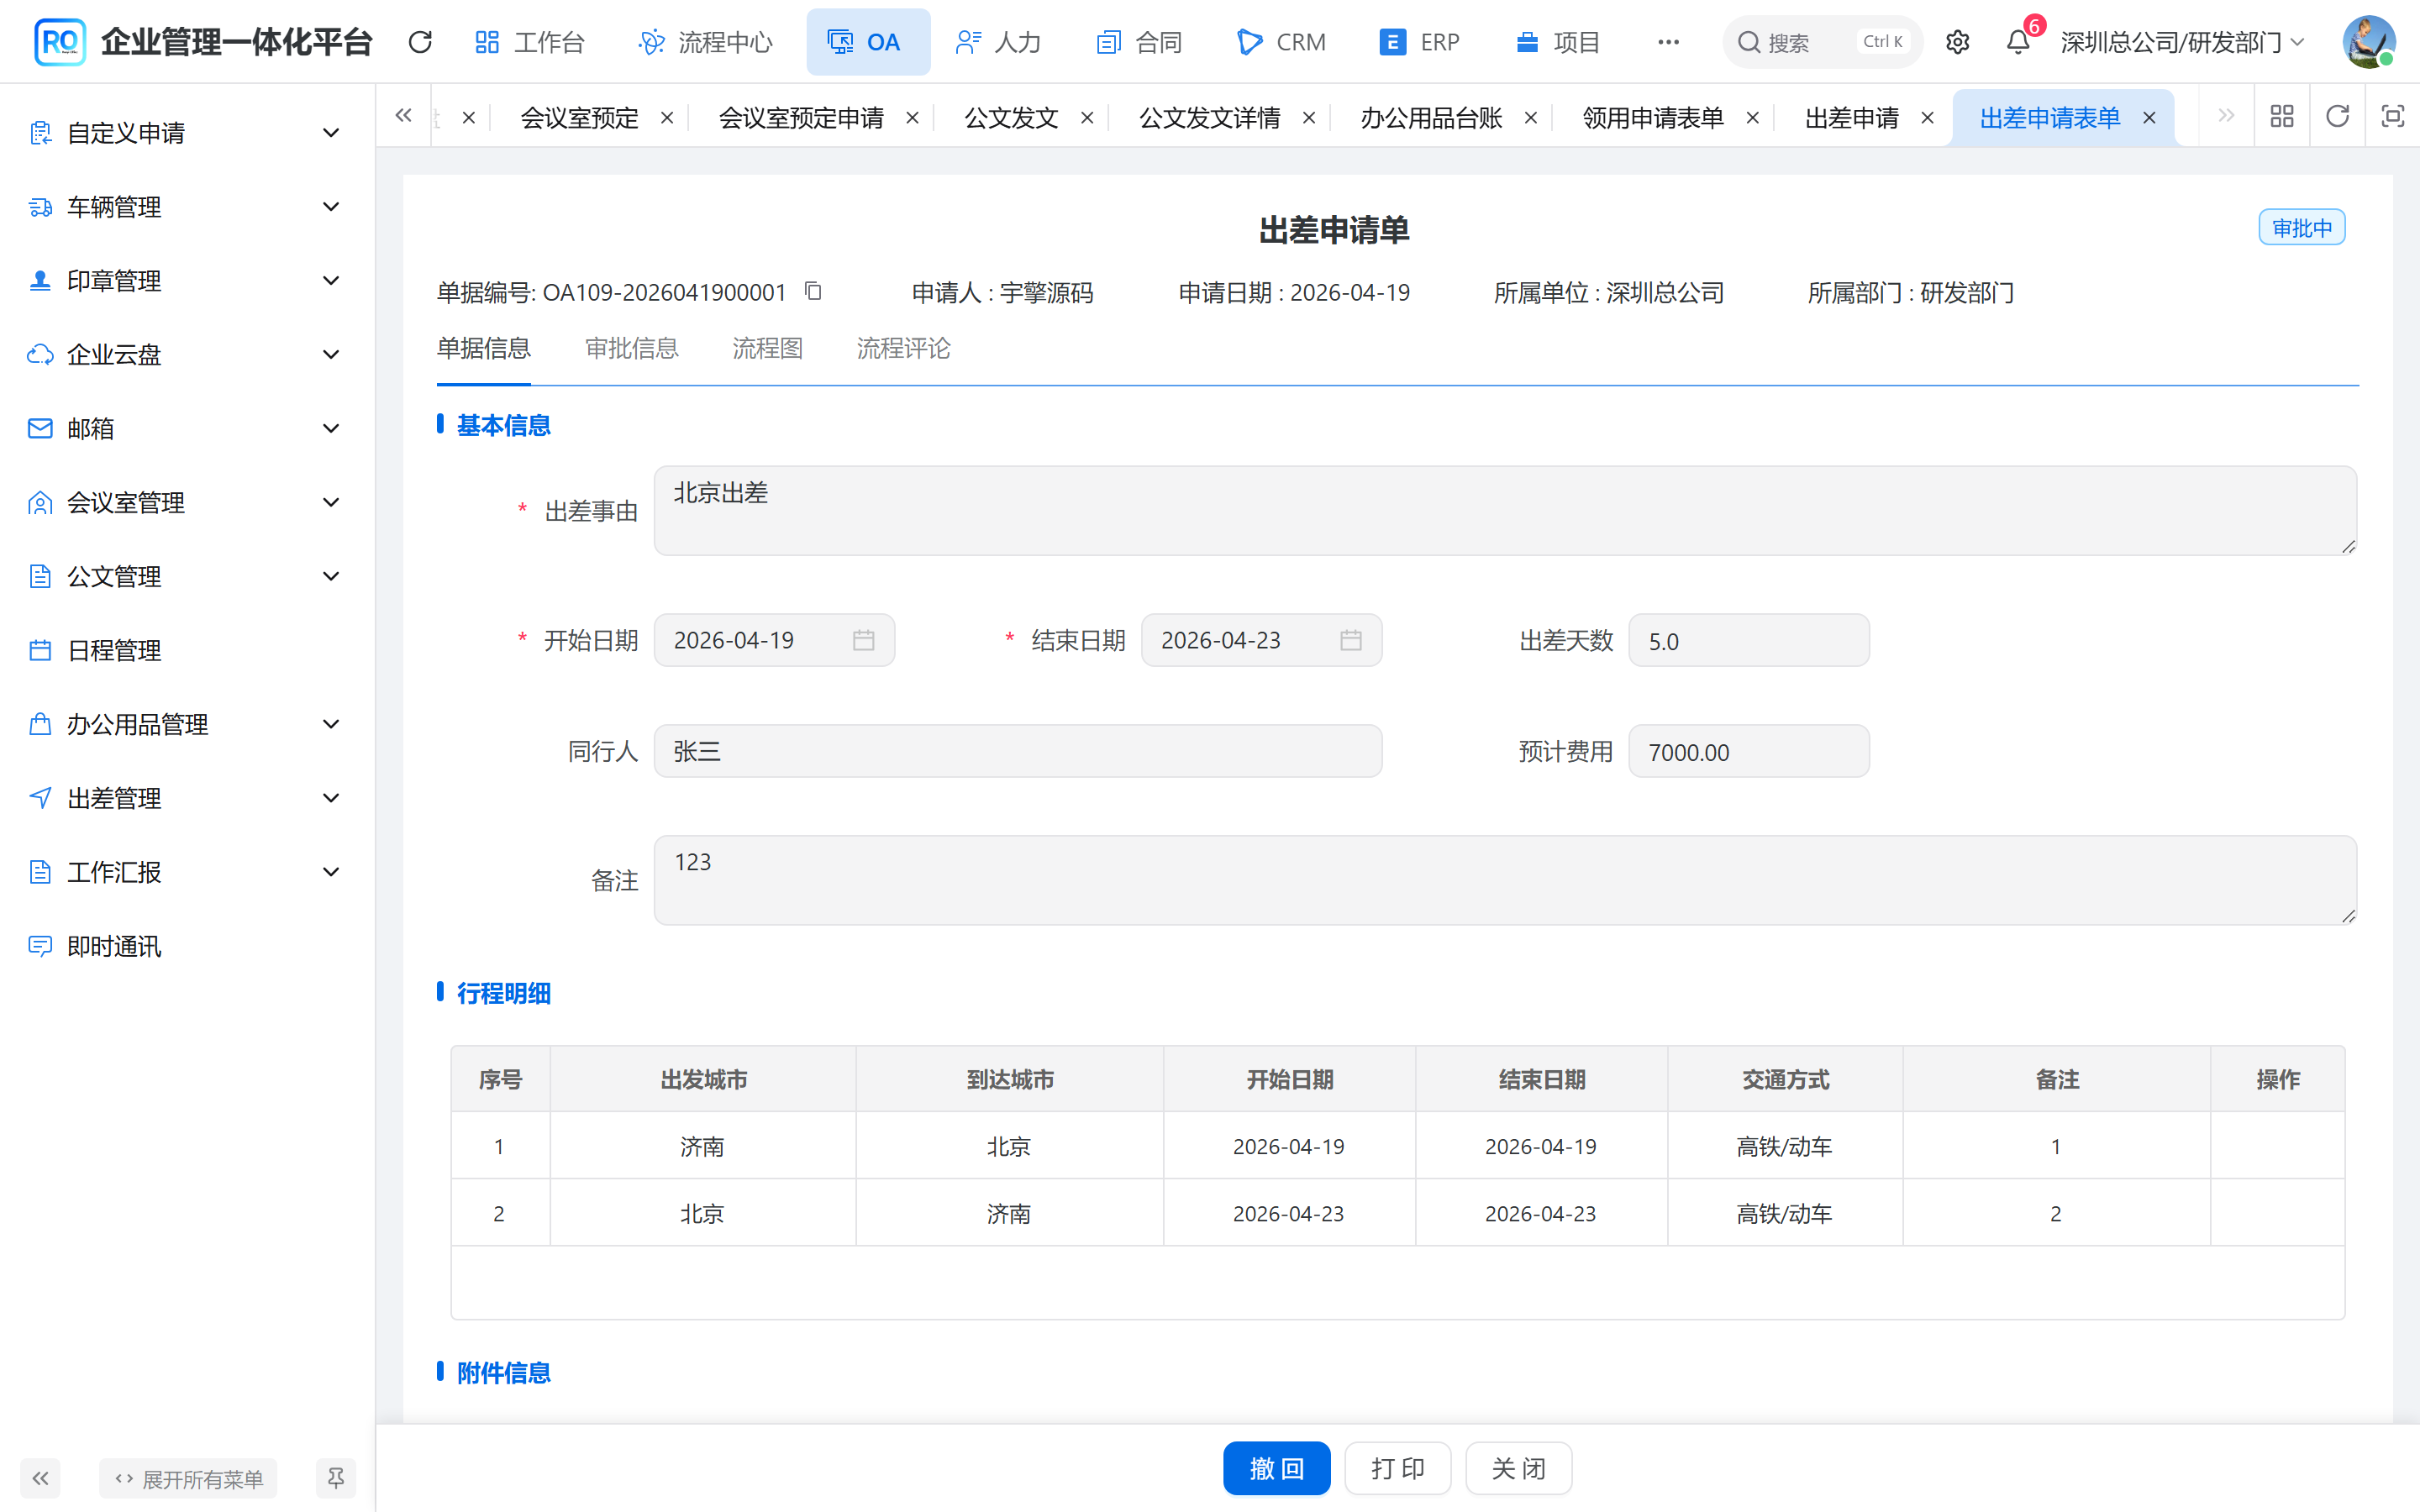Image resolution: width=2420 pixels, height=1512 pixels.
Task: Click the user avatar at top right
Action: click(x=2368, y=42)
